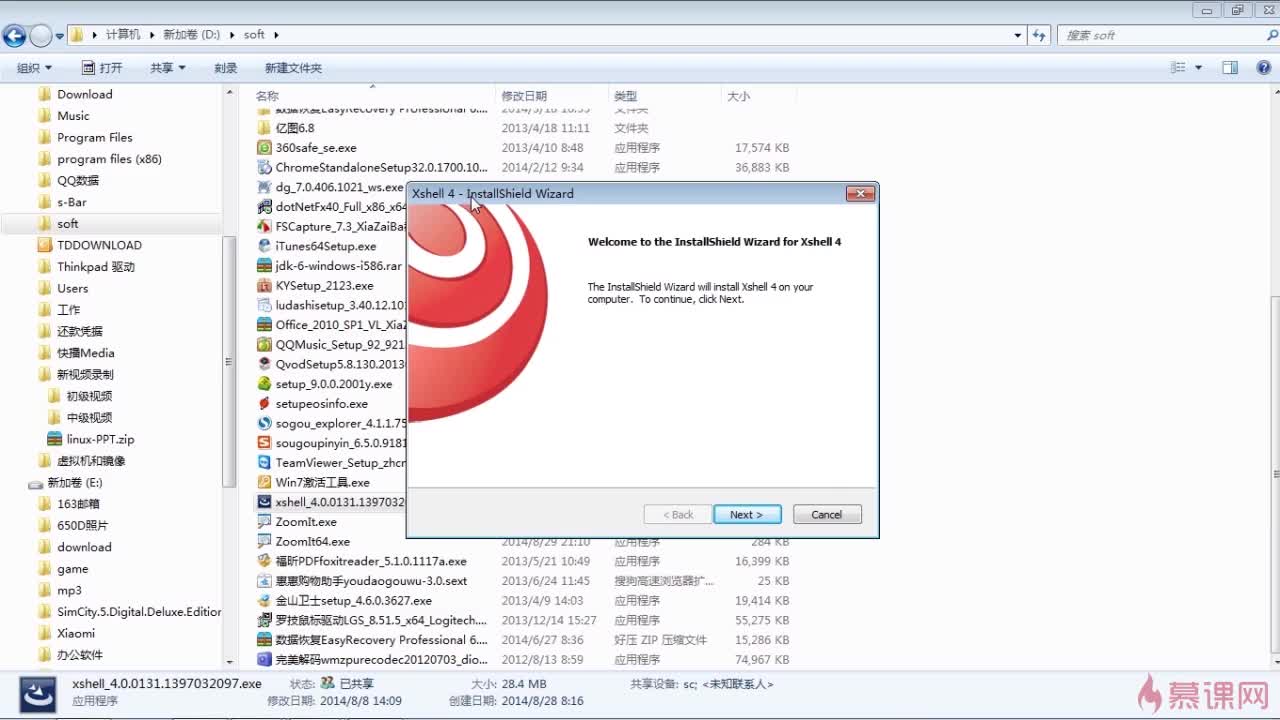Click the scroll-down arrow of the navigation pane
The width and height of the screenshot is (1280, 720).
230,661
